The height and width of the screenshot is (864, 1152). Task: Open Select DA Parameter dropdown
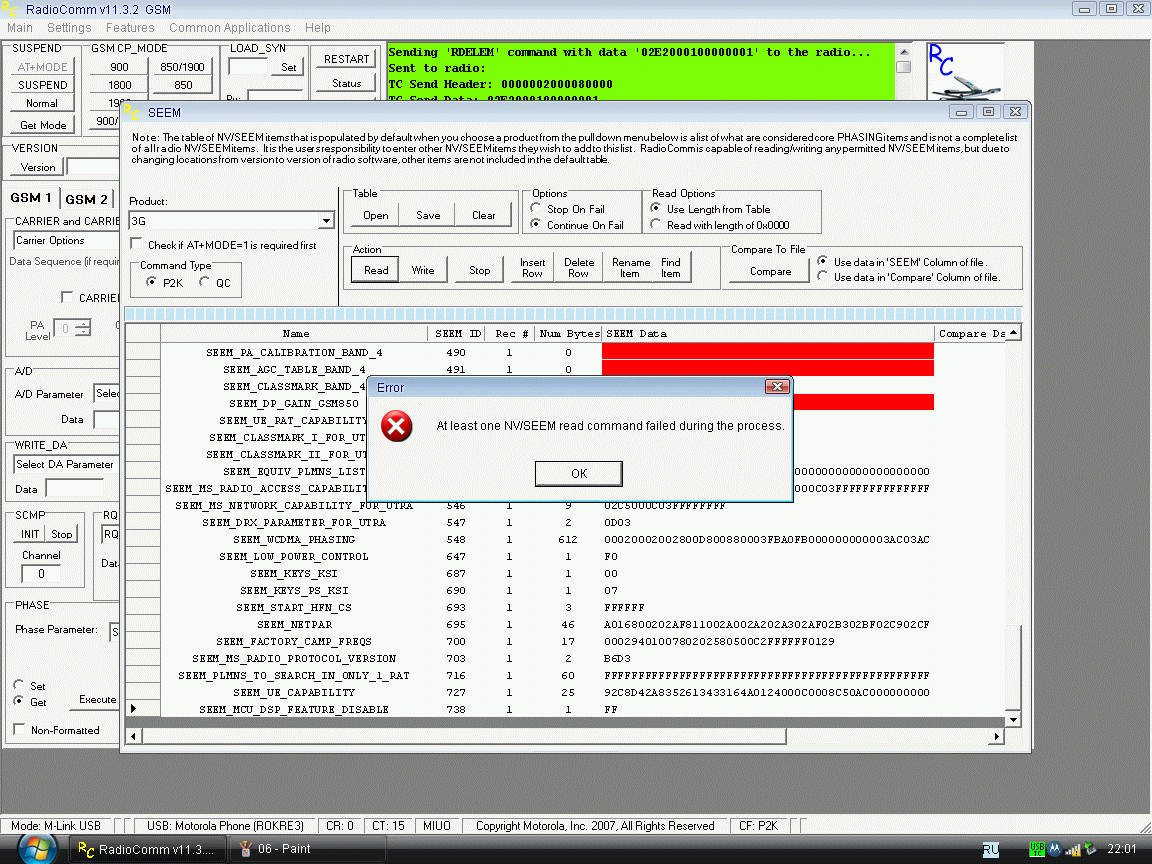(x=66, y=464)
